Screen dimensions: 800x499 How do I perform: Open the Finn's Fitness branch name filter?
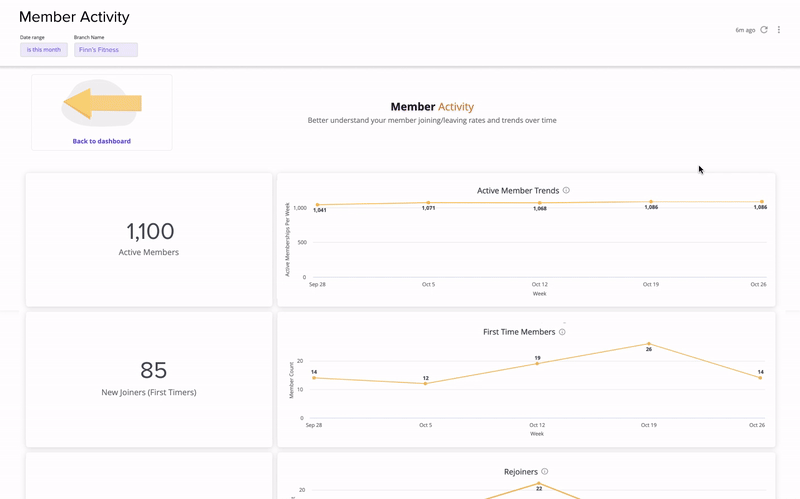click(106, 49)
